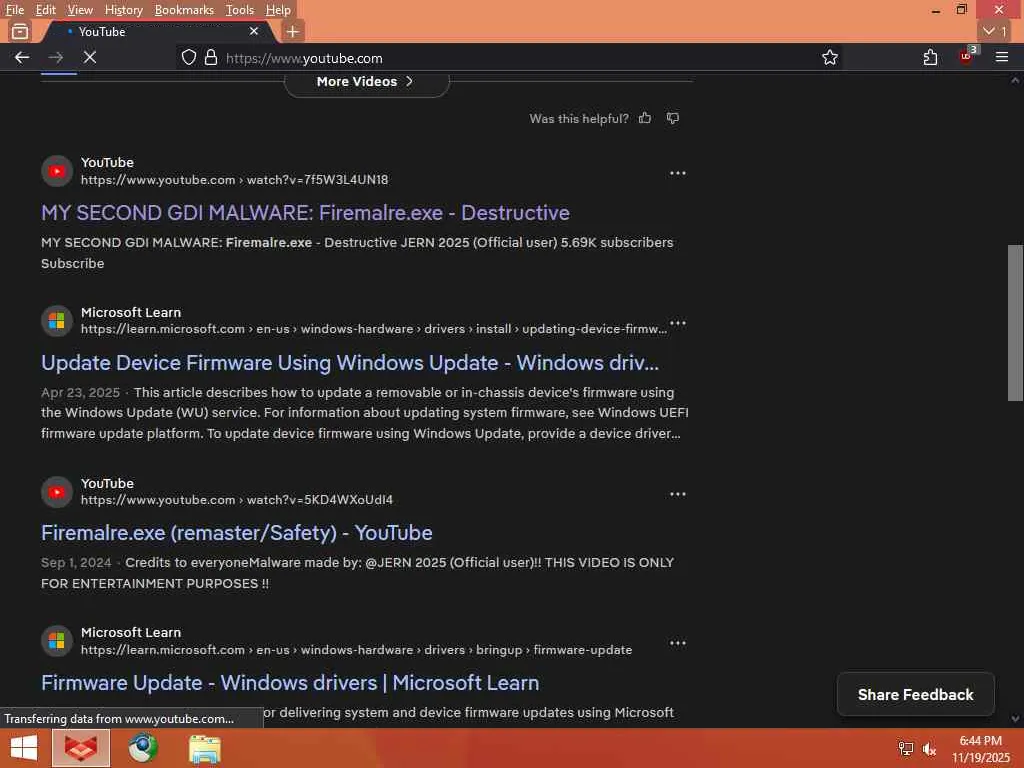1024x768 pixels.
Task: Click the scrollbar up arrow
Action: click(x=1015, y=80)
